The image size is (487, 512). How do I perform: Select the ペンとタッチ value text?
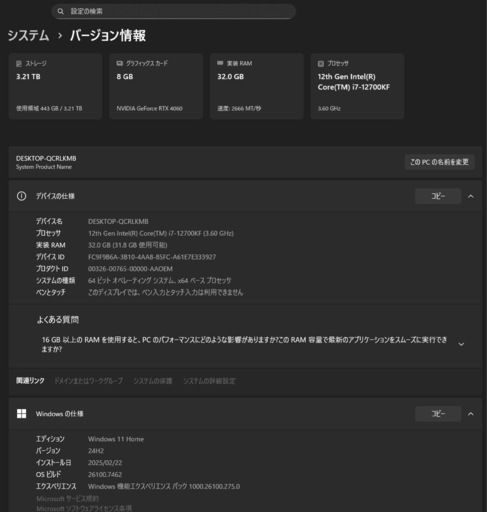coord(166,292)
